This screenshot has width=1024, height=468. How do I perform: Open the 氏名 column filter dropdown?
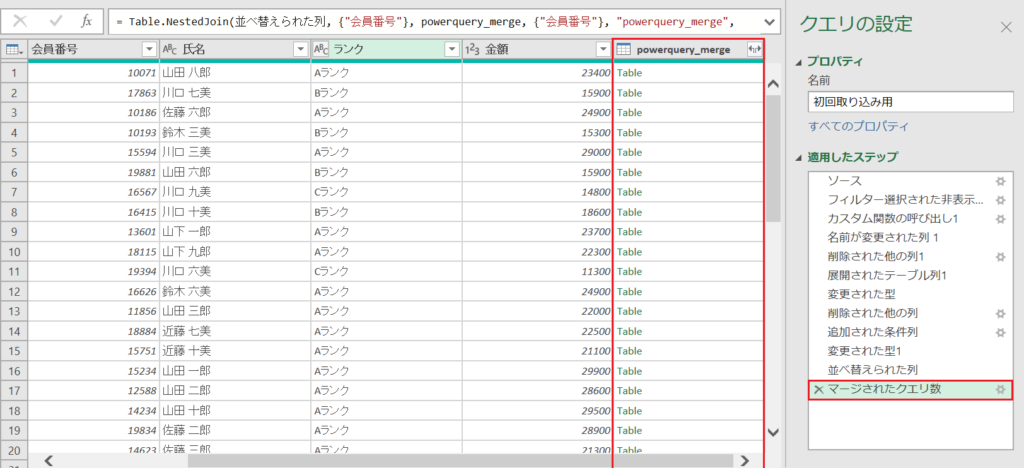tap(300, 50)
